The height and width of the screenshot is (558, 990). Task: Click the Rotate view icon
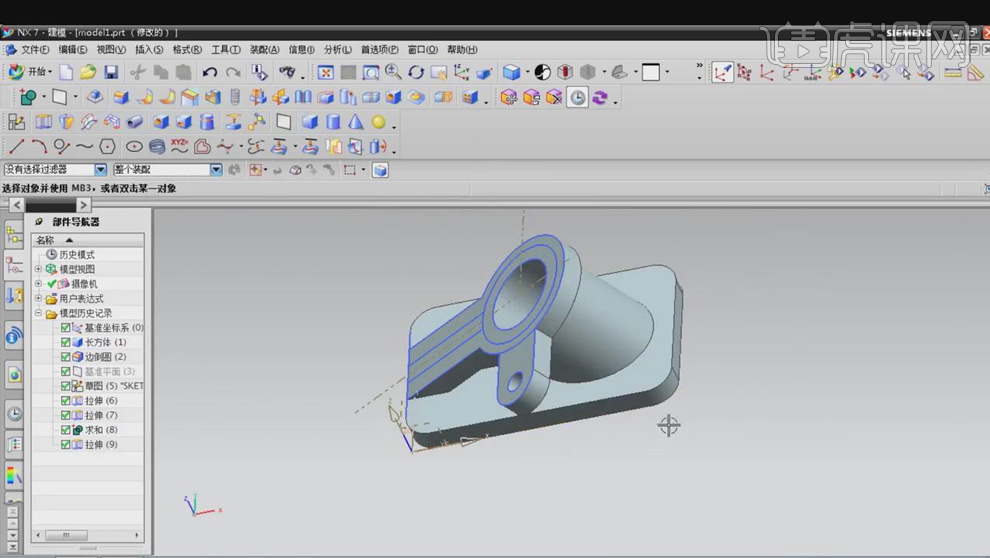click(416, 72)
